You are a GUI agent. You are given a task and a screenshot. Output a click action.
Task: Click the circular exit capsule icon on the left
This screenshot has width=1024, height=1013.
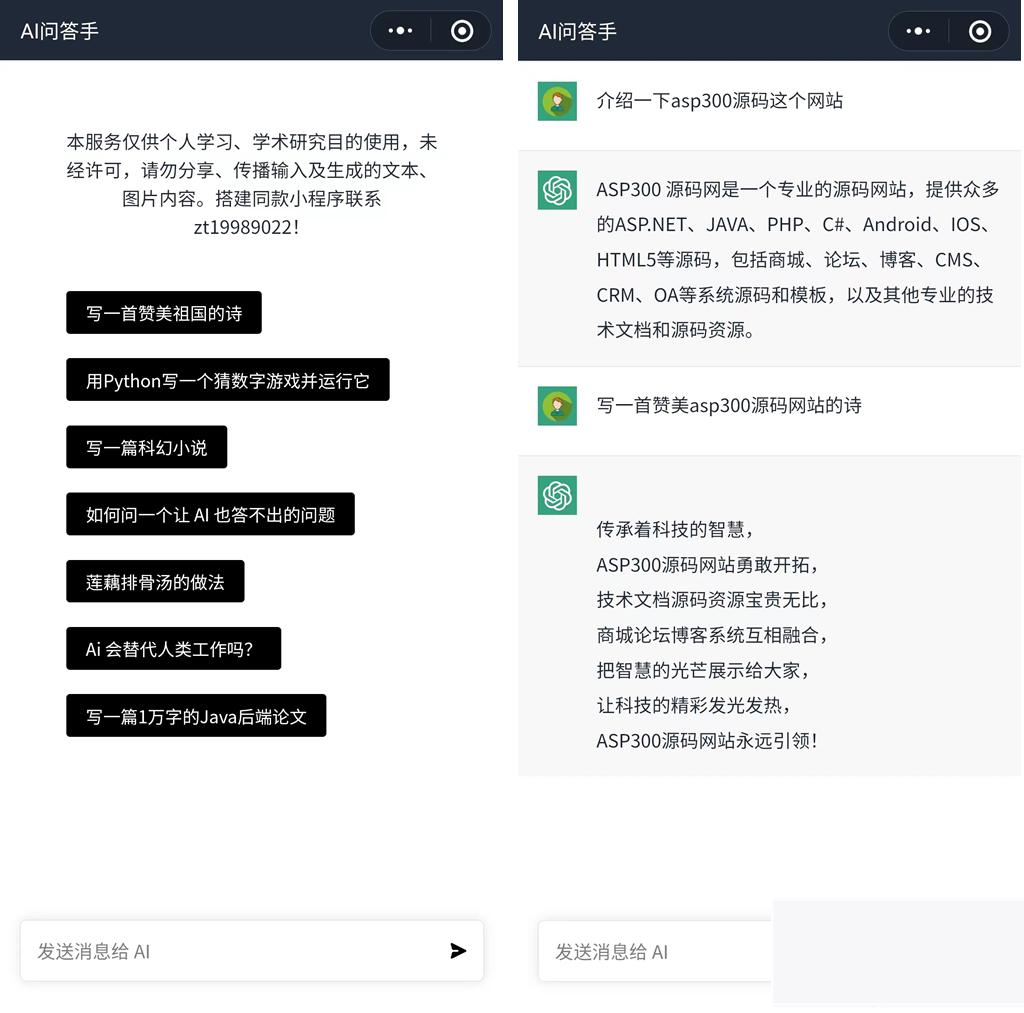click(x=462, y=31)
